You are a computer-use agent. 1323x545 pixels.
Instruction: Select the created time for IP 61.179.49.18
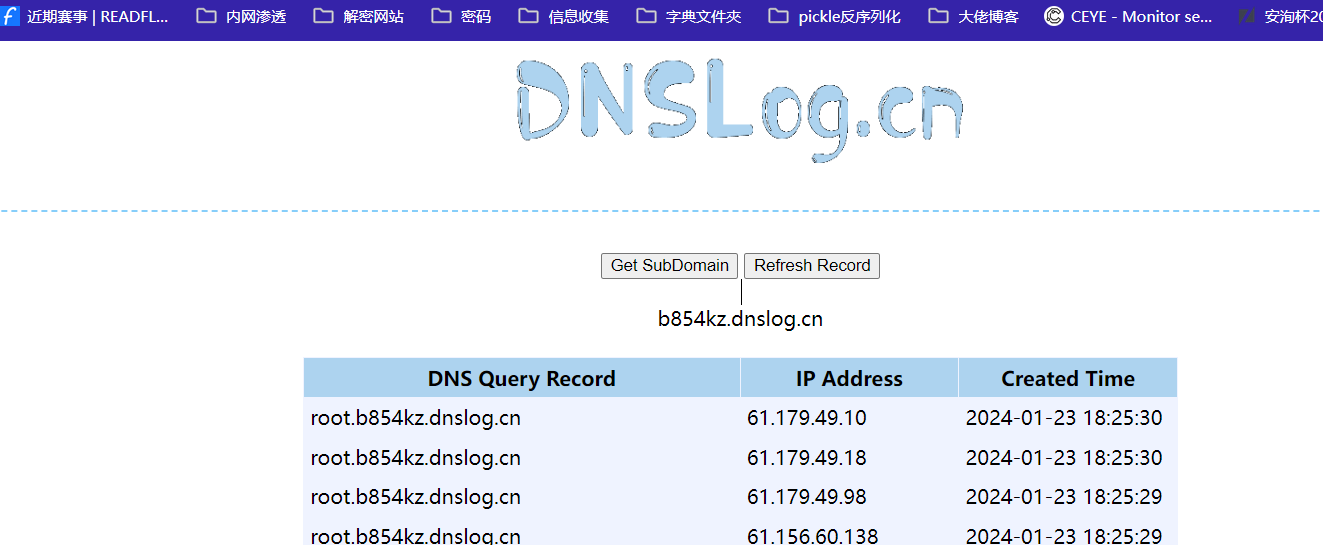pos(1064,458)
